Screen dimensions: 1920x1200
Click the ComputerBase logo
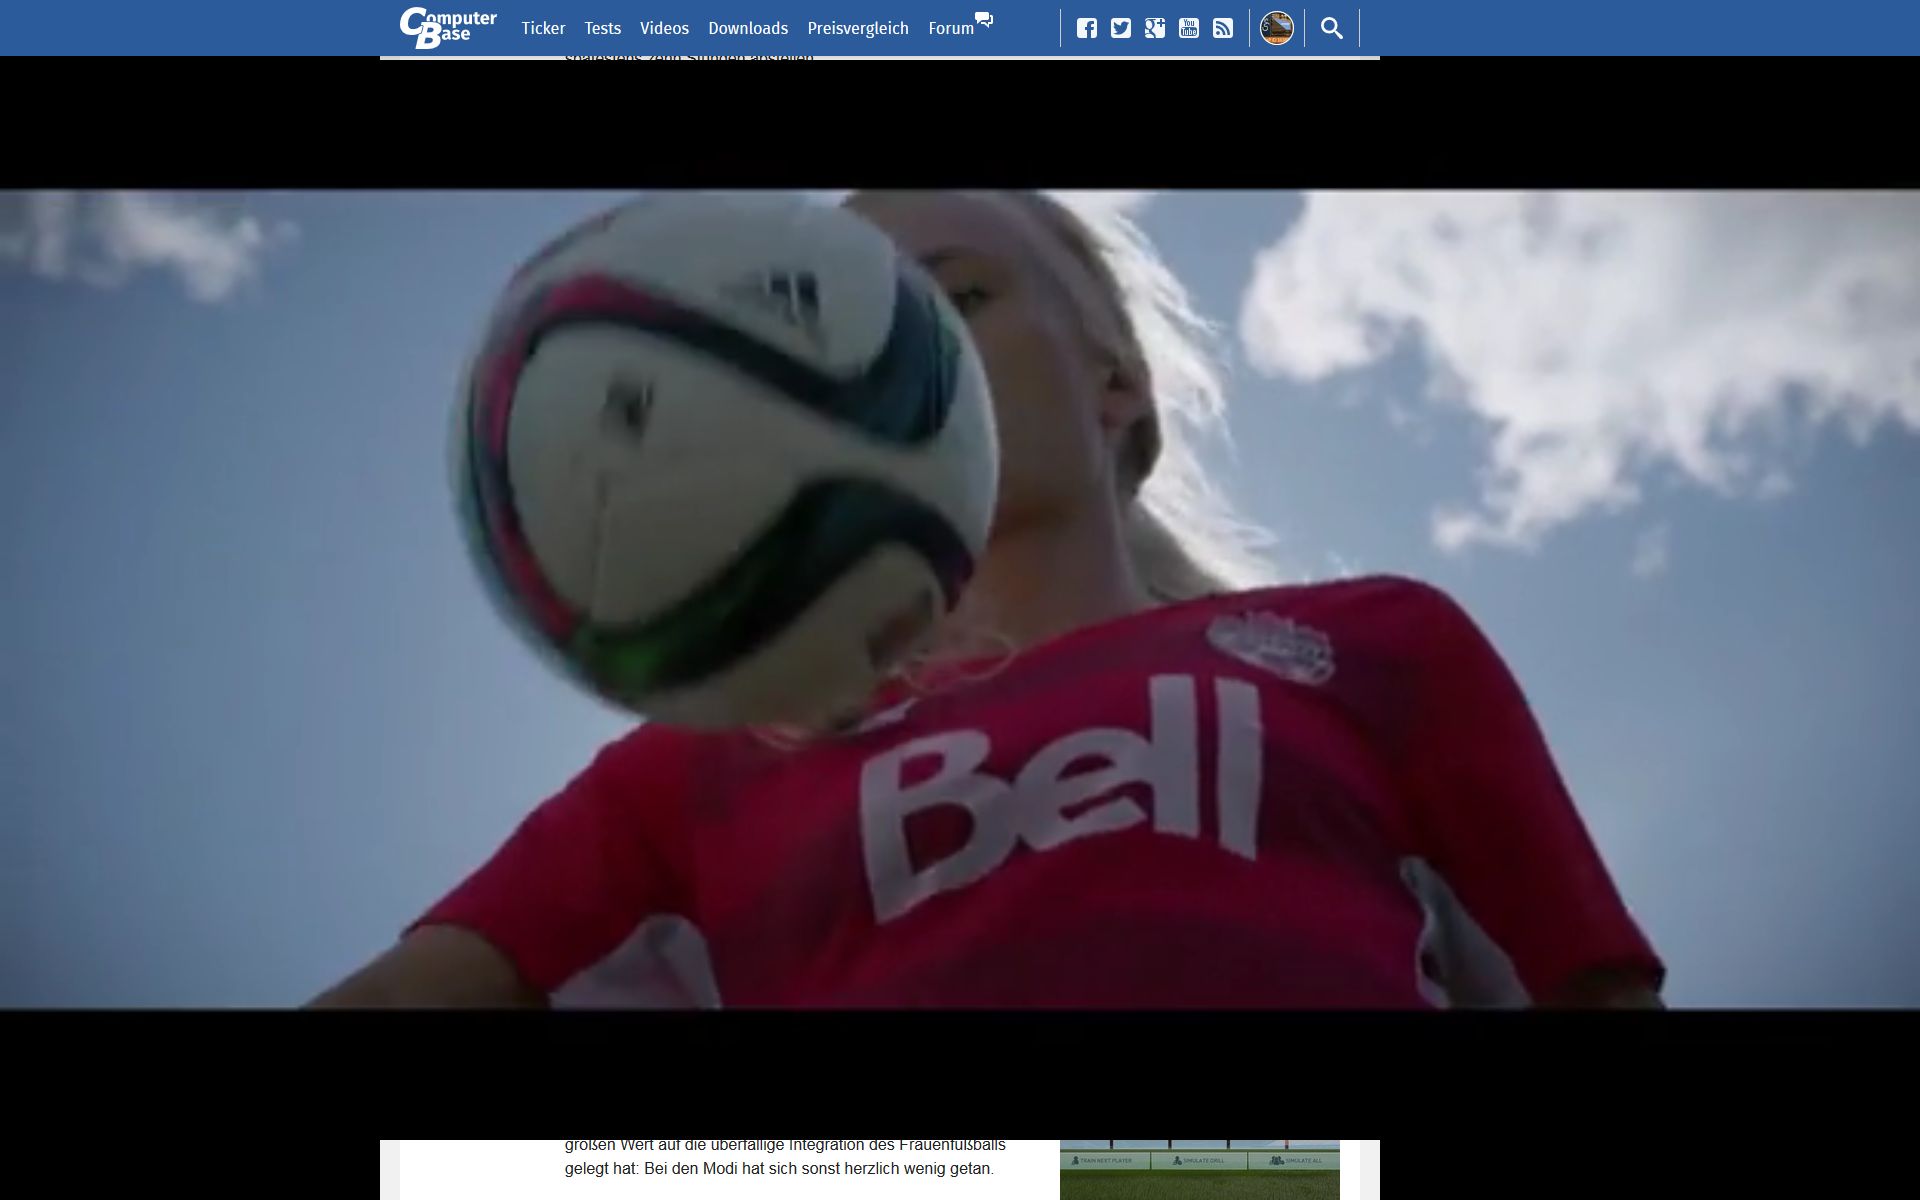click(x=448, y=28)
